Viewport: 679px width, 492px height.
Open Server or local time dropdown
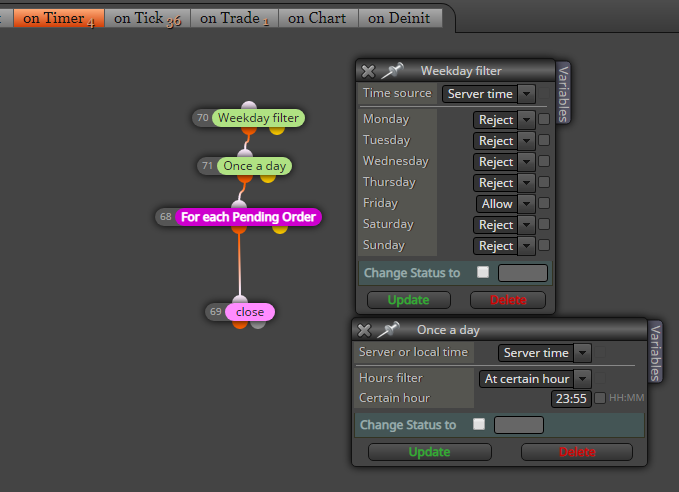click(x=544, y=353)
